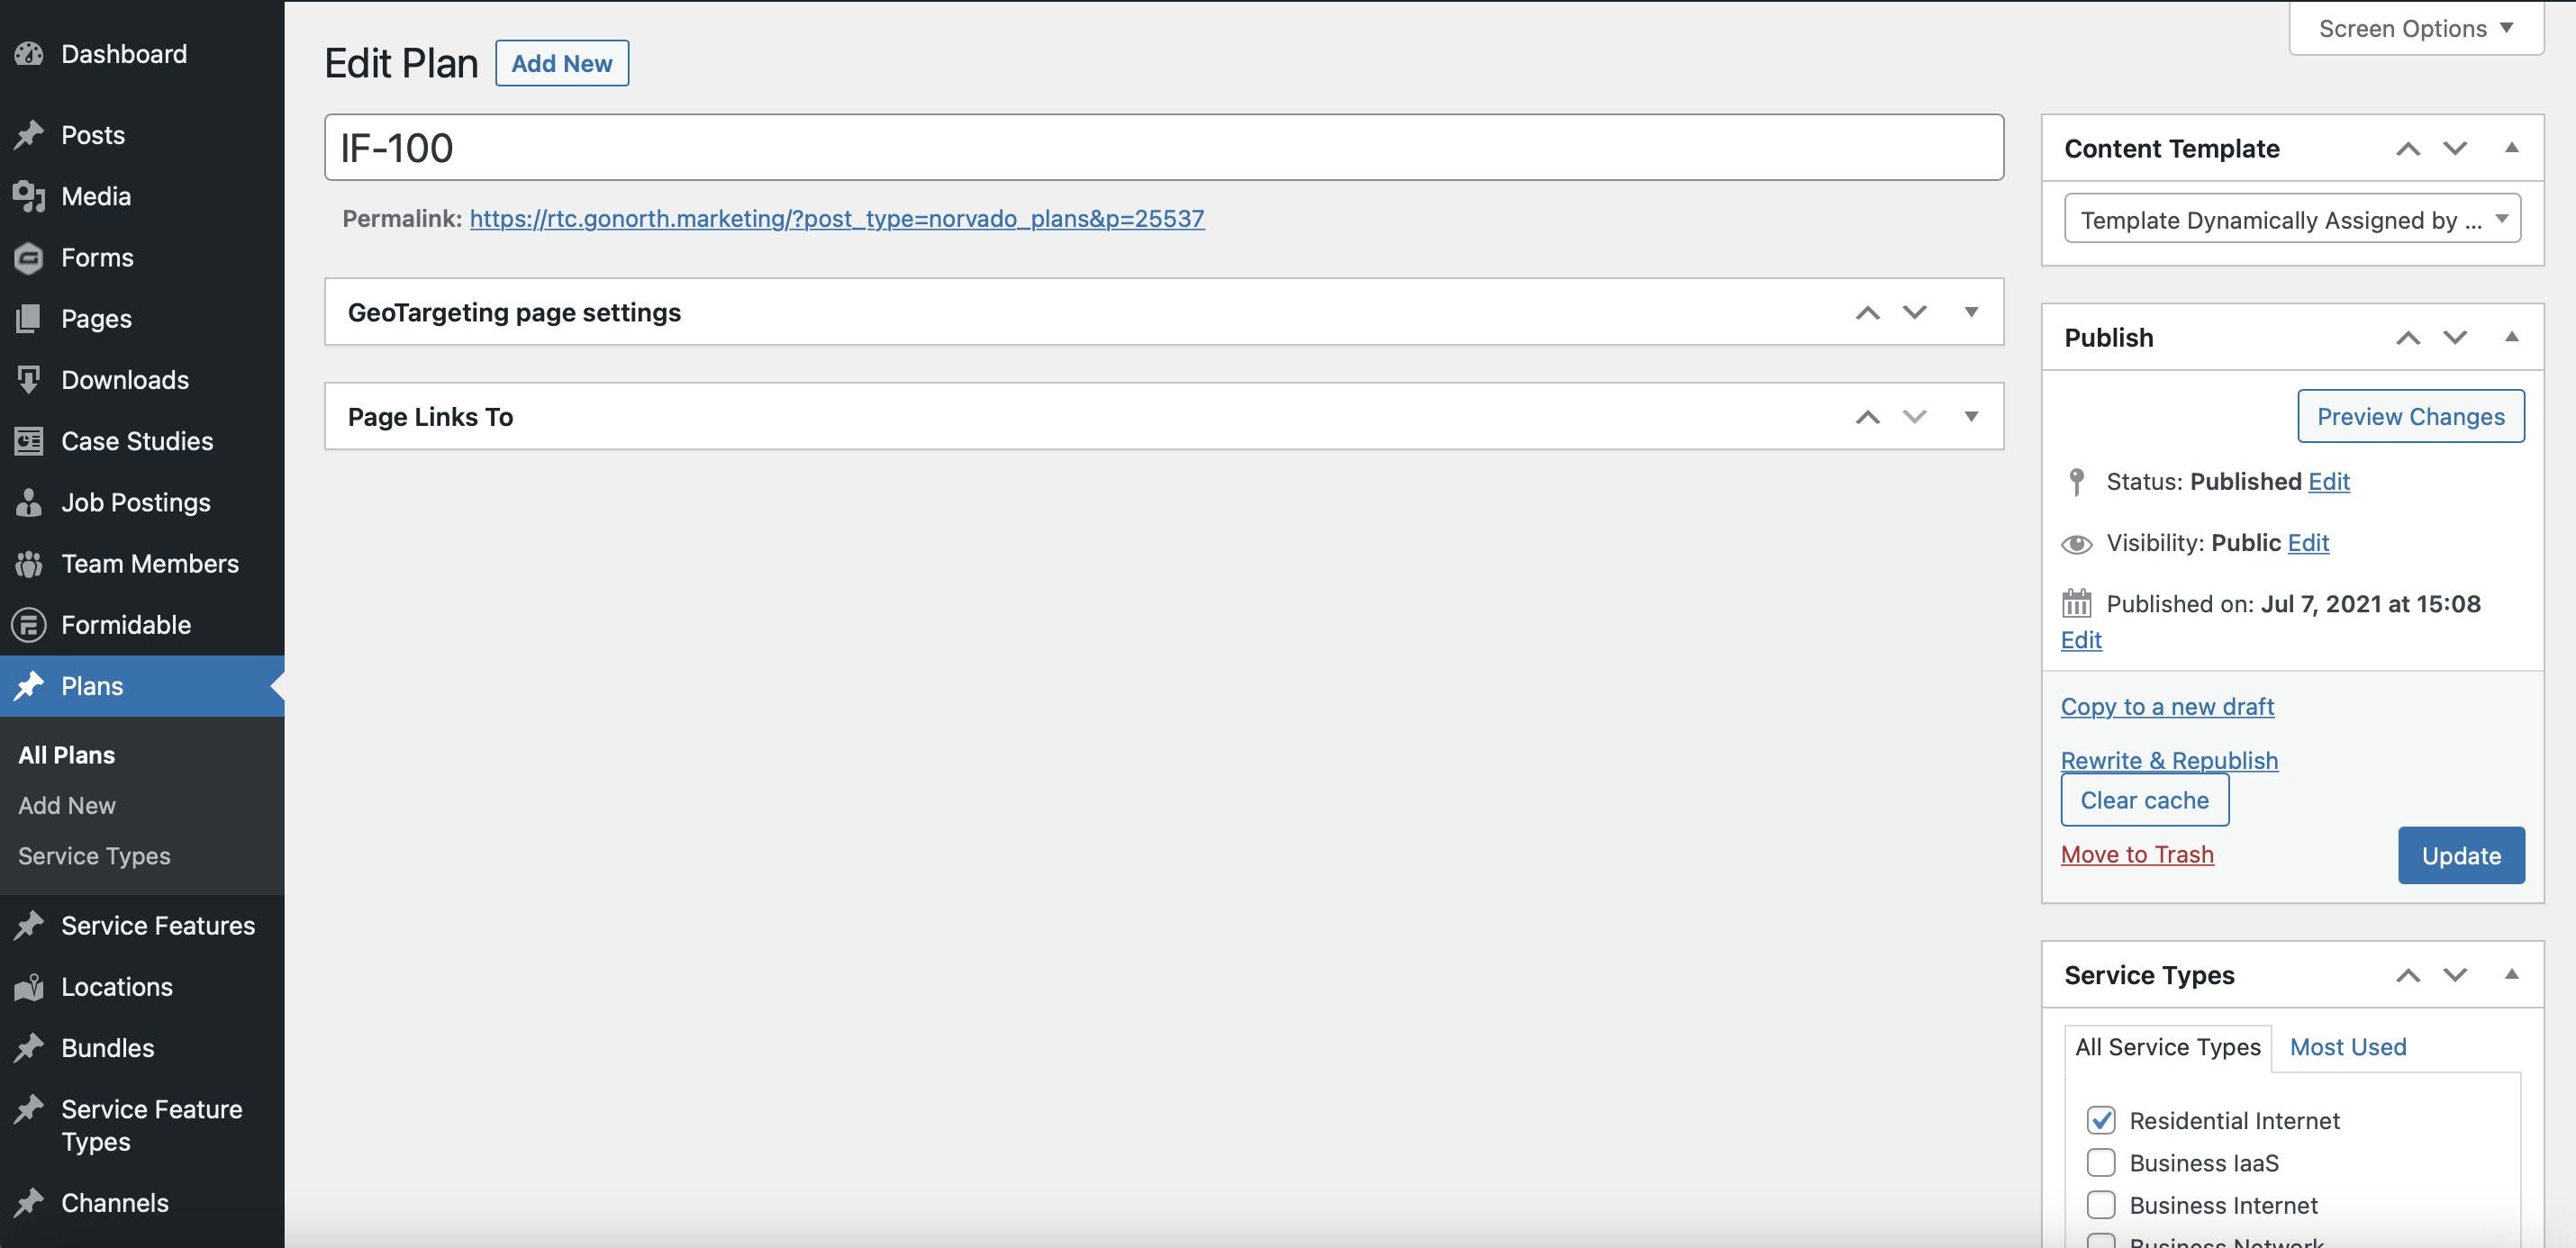Check the Business IaaS checkbox
The height and width of the screenshot is (1248, 2576).
(2100, 1163)
